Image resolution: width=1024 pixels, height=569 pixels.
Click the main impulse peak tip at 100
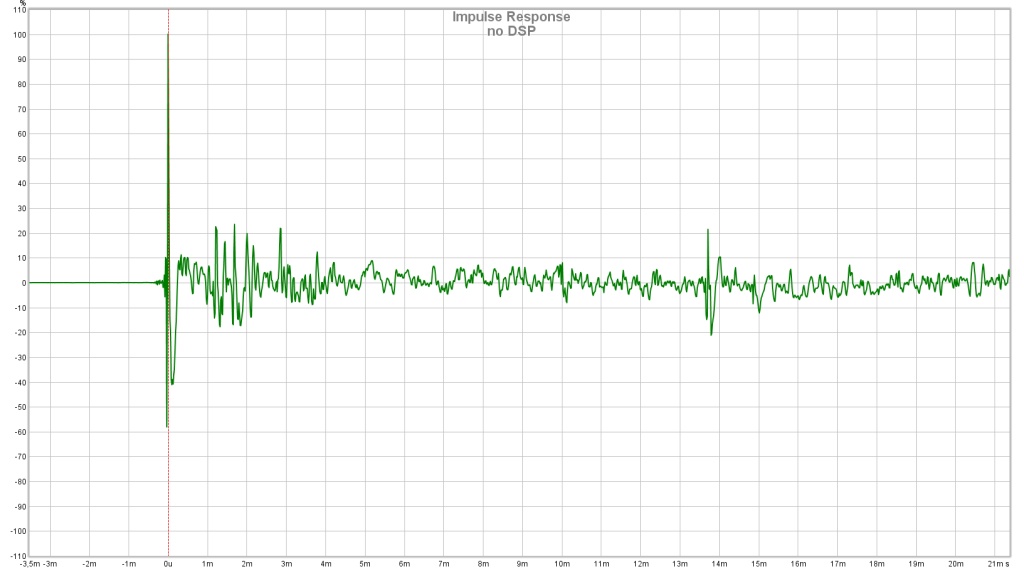pos(168,35)
